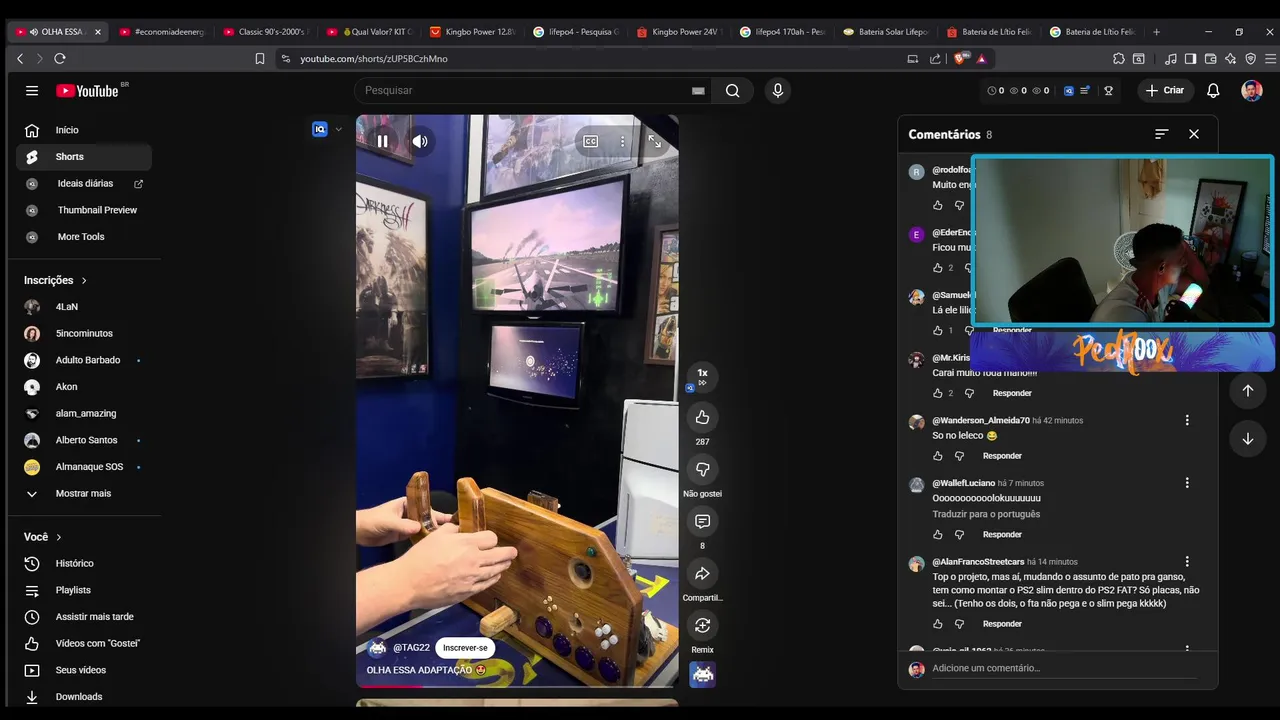Open the vidIQ dropdown arrow beside the video
1280x720 pixels.
click(338, 129)
